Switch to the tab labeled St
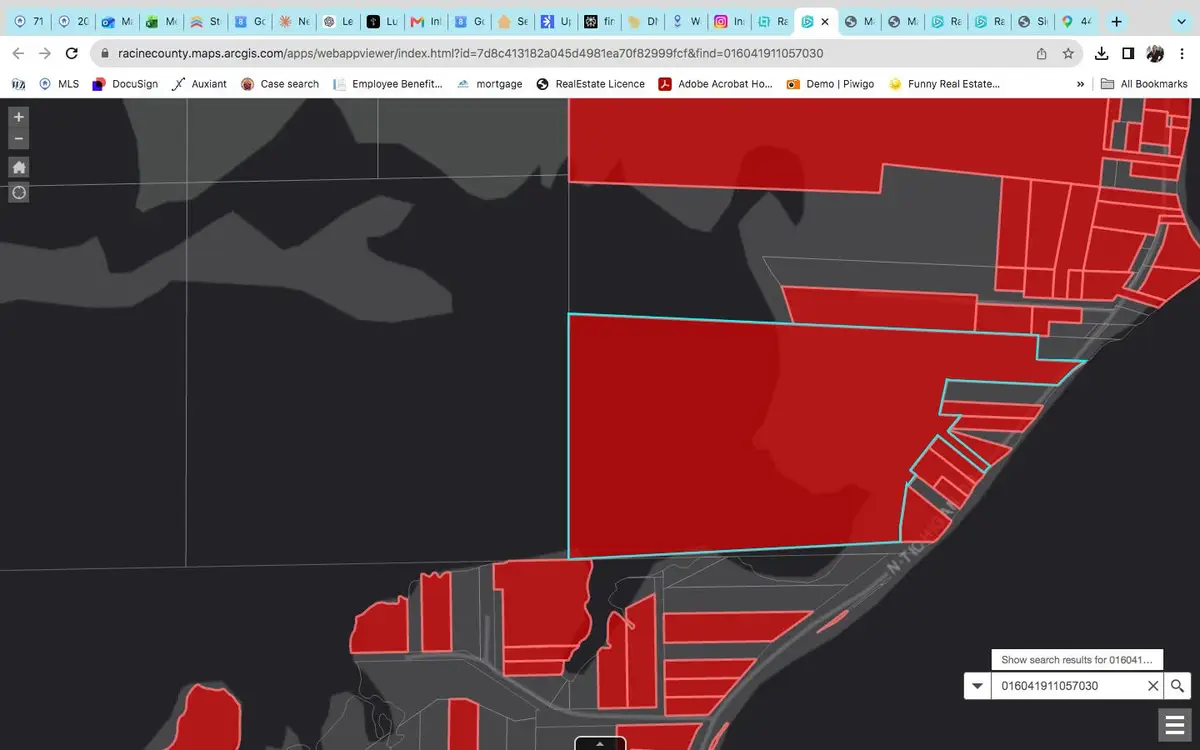 (x=206, y=21)
